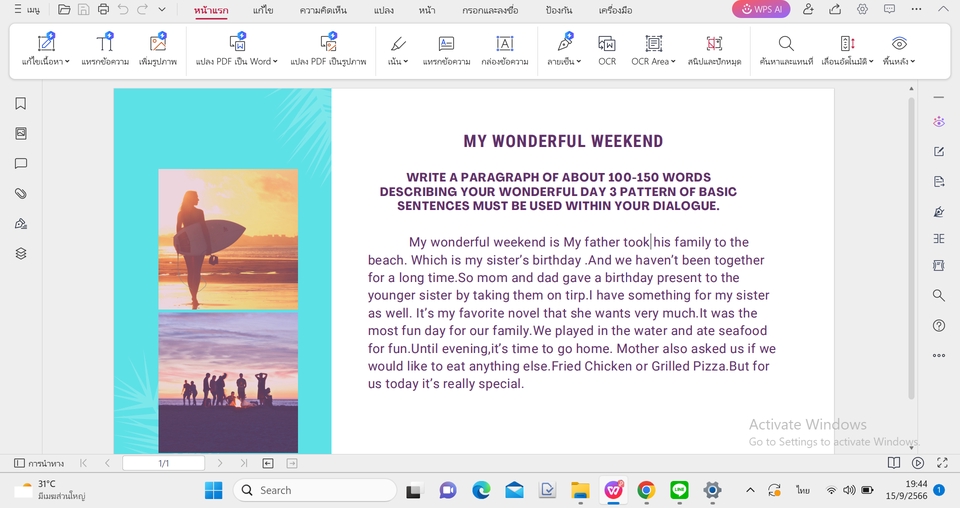Expand the quick access toolbar dropdown arrow

click(162, 9)
